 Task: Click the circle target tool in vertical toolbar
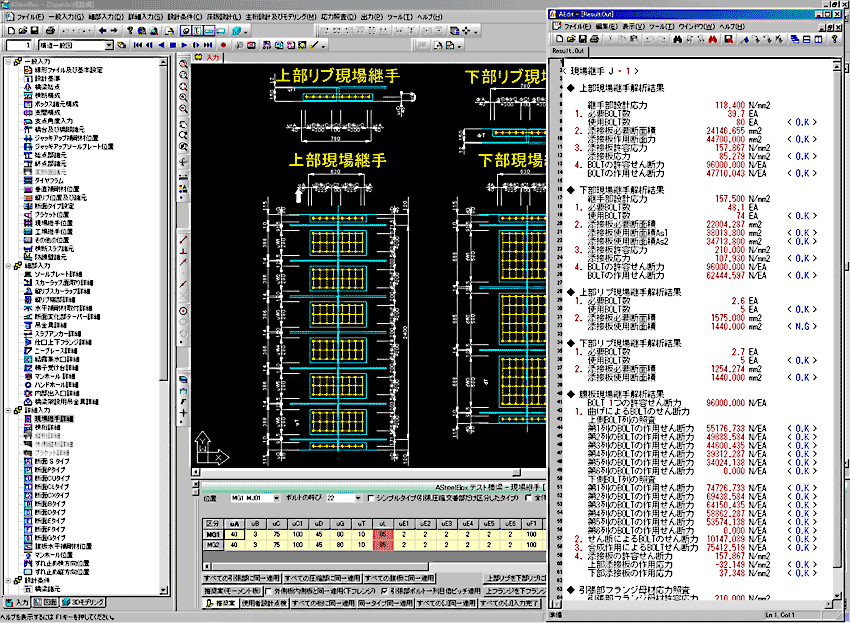pos(184,311)
